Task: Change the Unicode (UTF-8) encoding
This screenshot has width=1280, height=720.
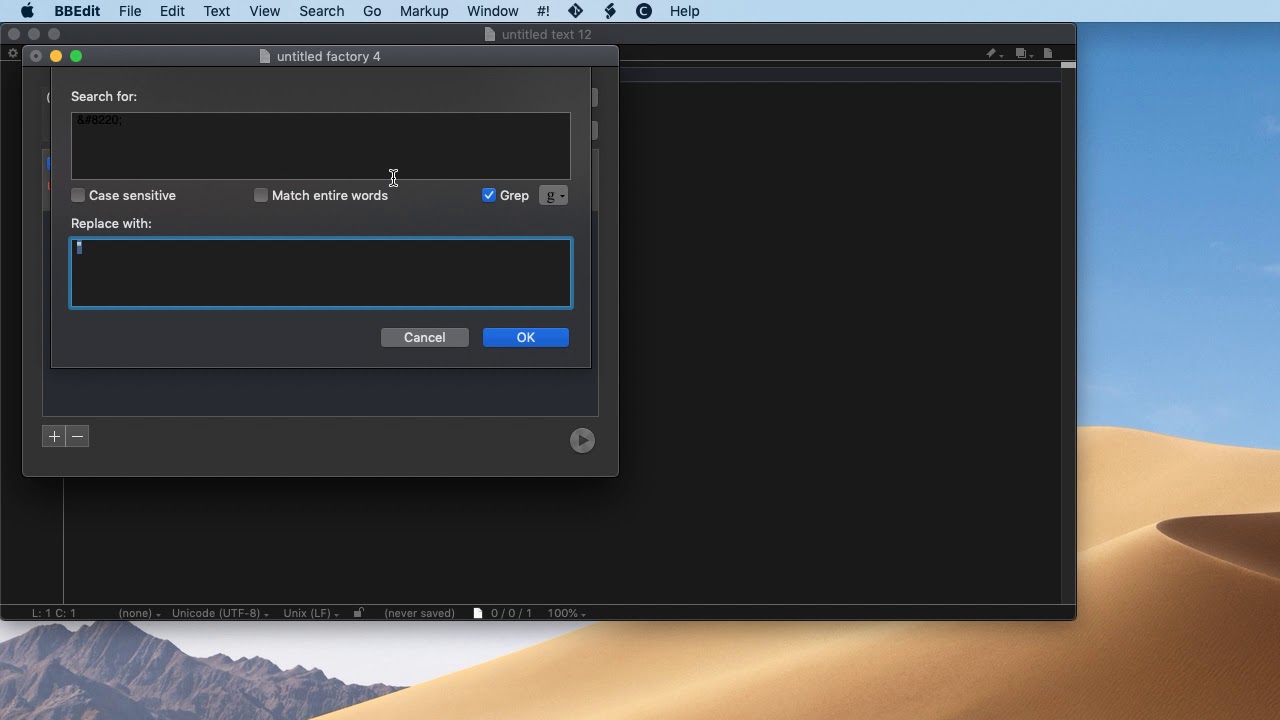Action: (220, 613)
